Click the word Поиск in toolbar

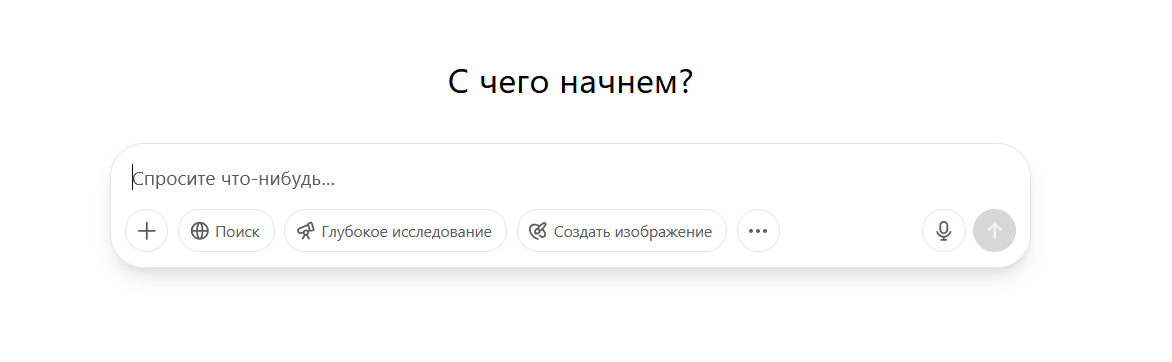(238, 232)
